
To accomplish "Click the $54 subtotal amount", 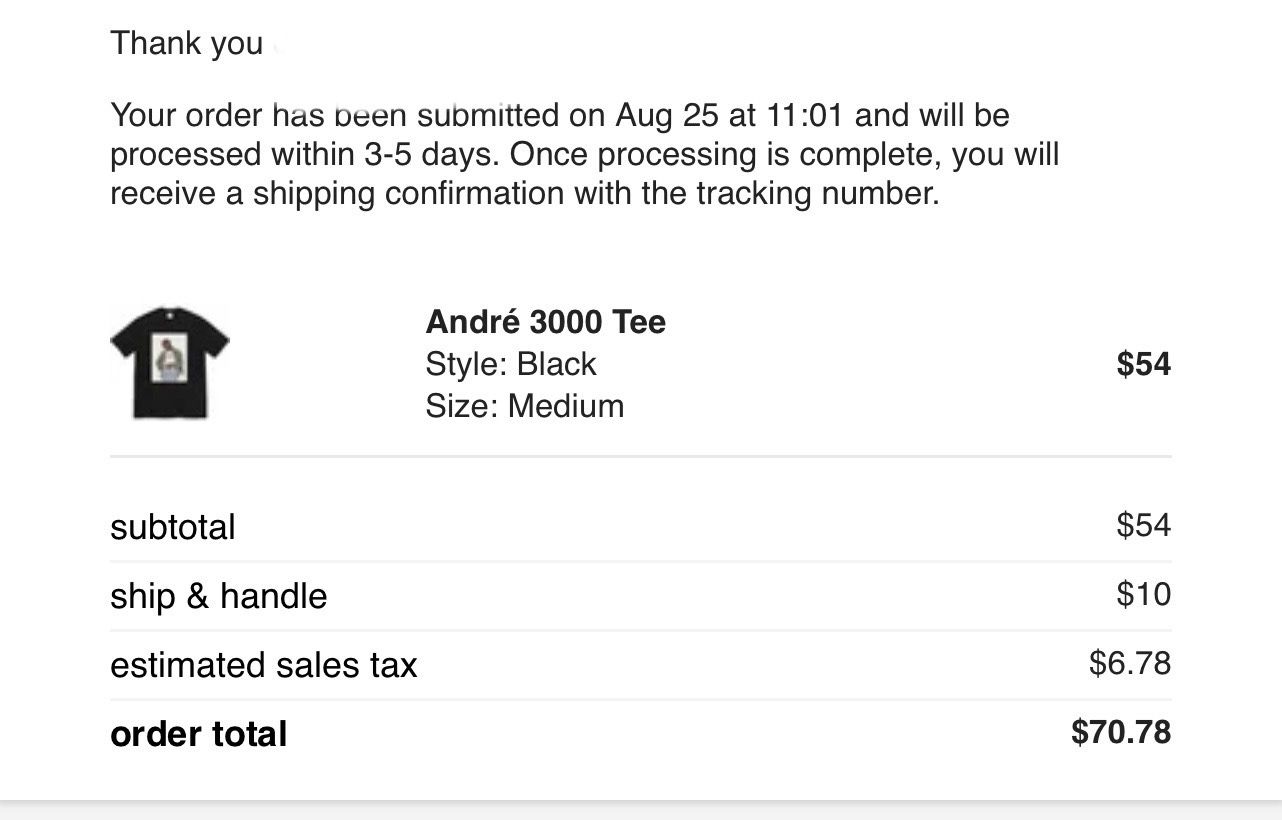I will point(1143,525).
